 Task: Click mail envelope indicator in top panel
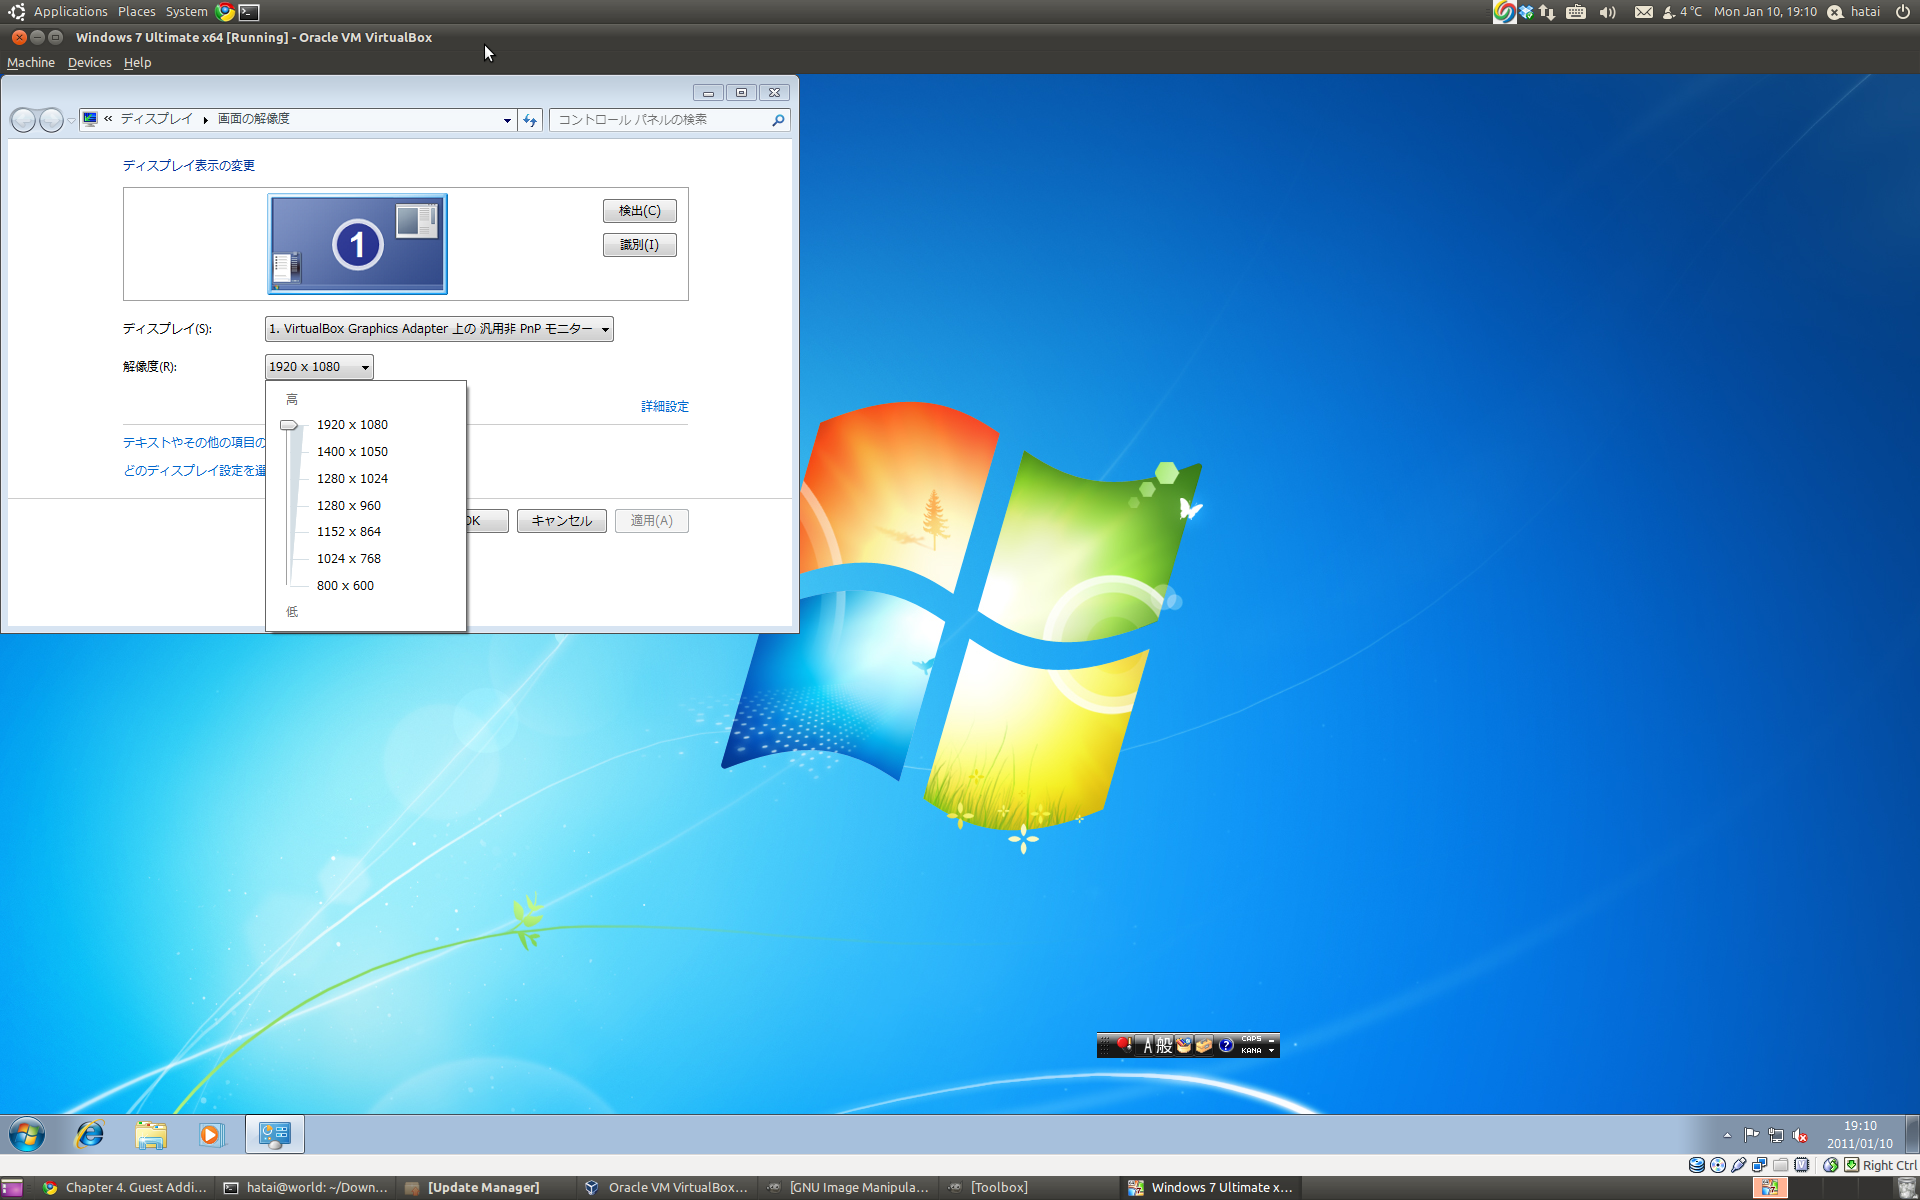coord(1644,12)
